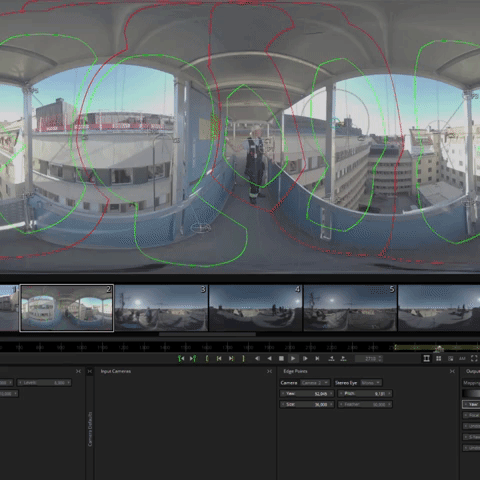Click the Edge Points panel title
Image resolution: width=480 pixels, height=480 pixels.
[295, 371]
